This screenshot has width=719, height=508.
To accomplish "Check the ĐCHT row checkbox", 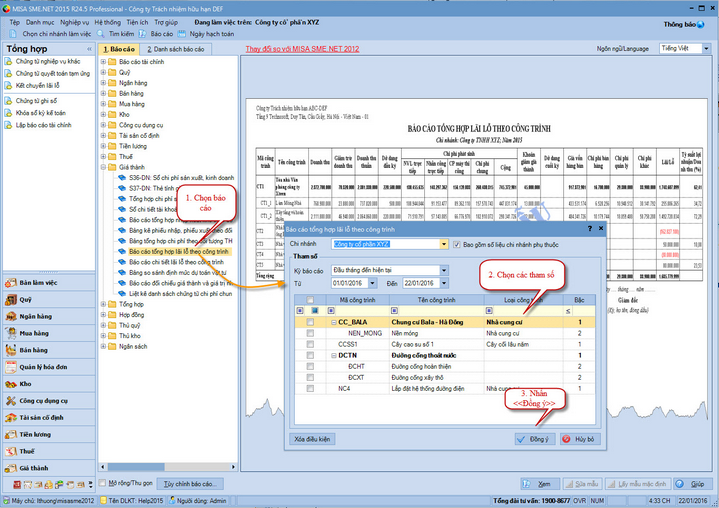I will click(x=310, y=366).
